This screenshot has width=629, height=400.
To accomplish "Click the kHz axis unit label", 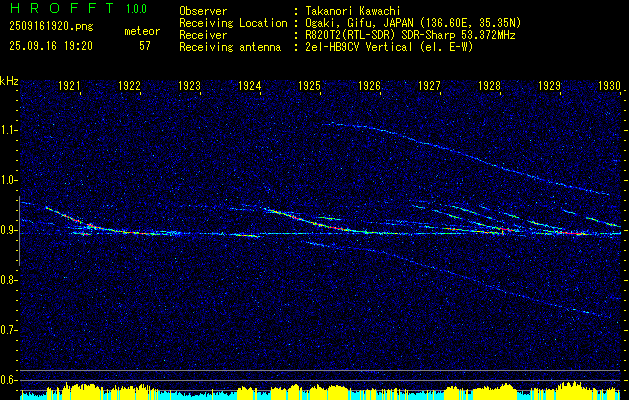I will click(x=9, y=81).
